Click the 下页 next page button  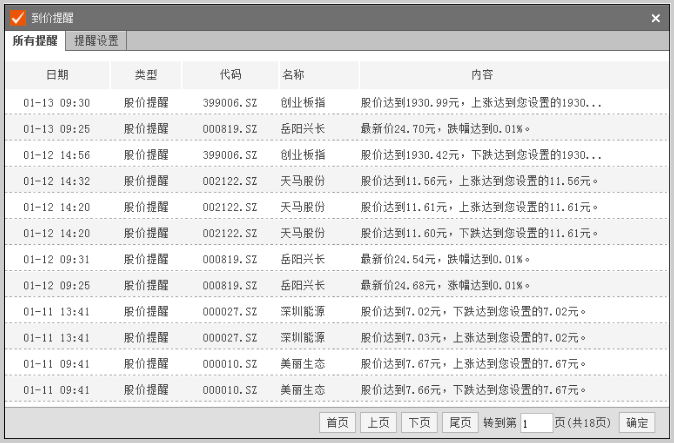[419, 423]
